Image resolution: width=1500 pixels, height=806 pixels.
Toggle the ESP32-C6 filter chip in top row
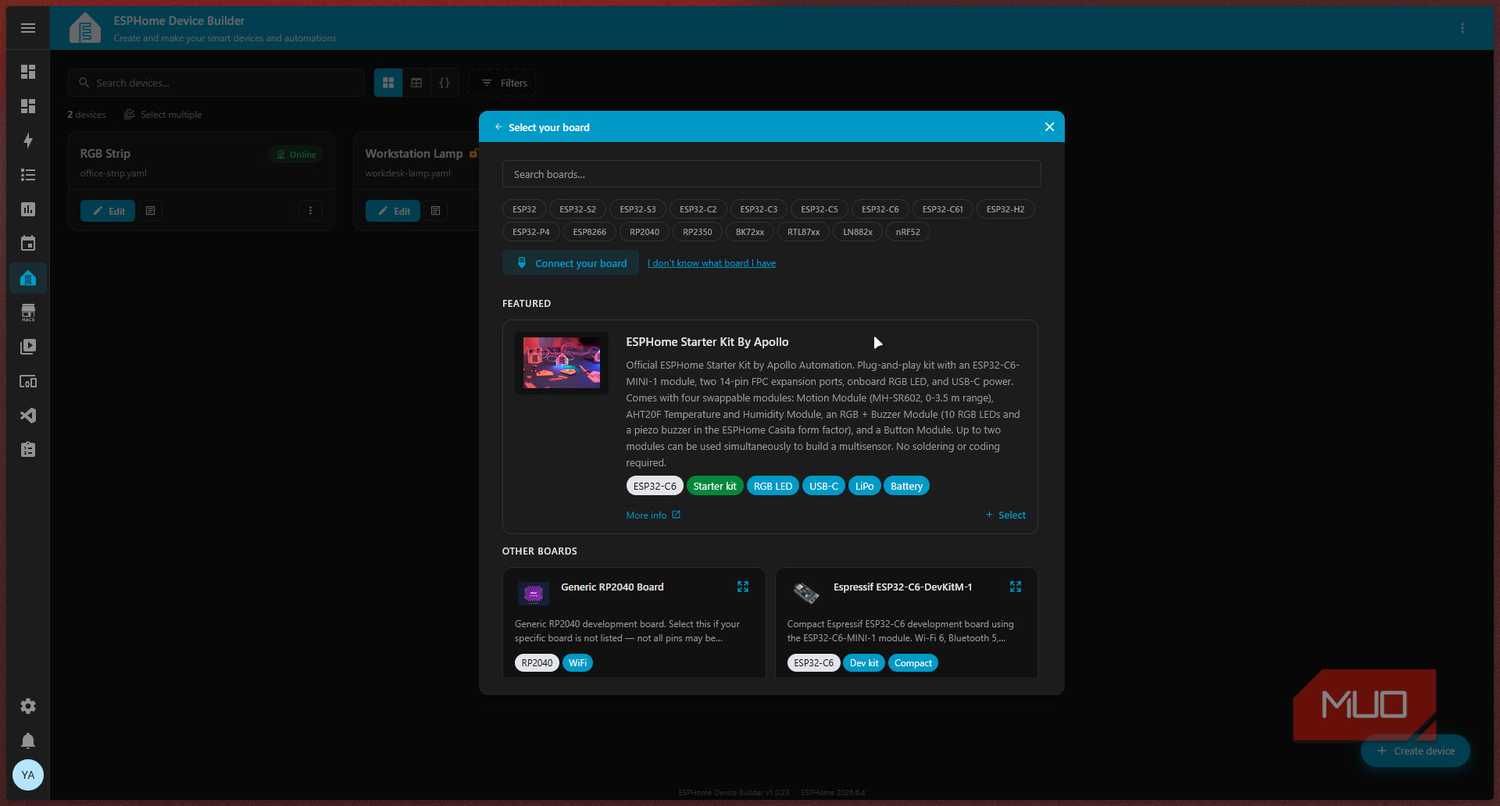tap(880, 209)
